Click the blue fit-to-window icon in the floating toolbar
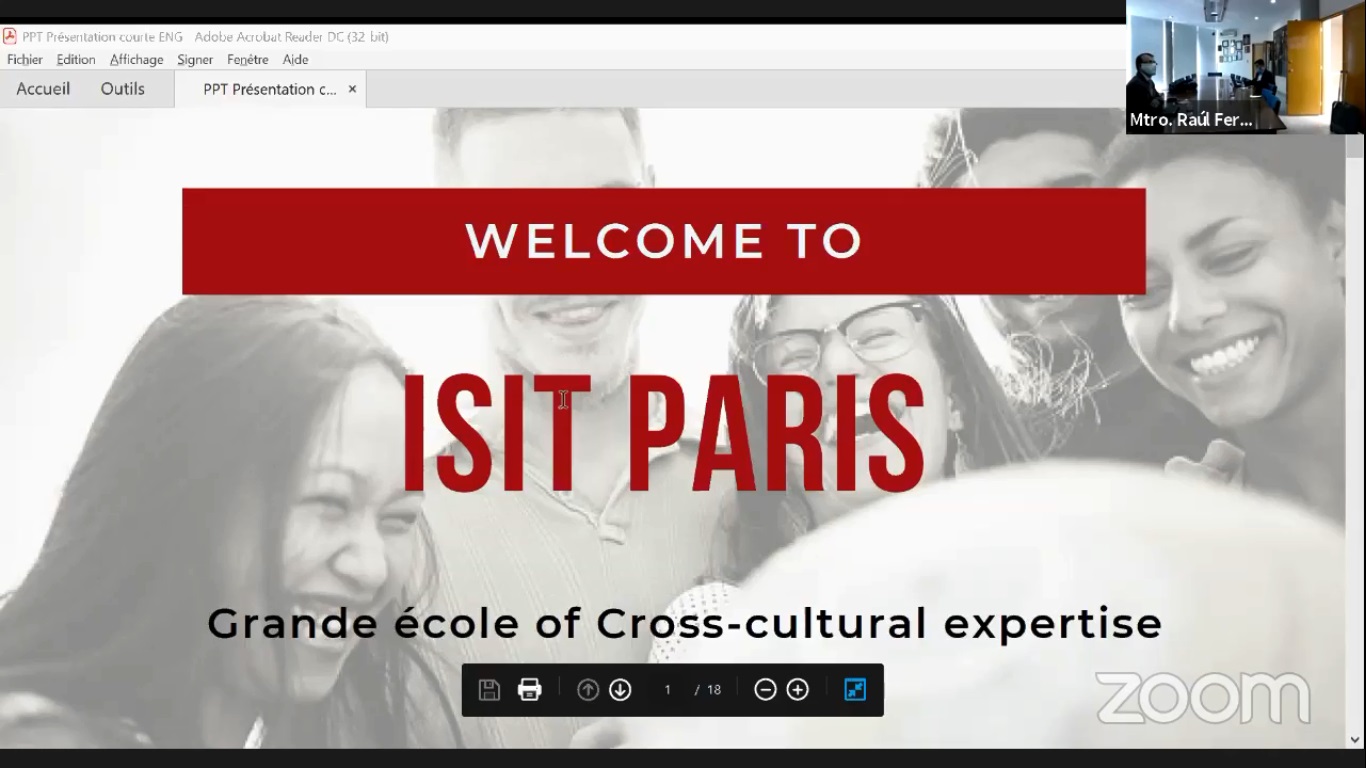1366x768 pixels. point(855,690)
